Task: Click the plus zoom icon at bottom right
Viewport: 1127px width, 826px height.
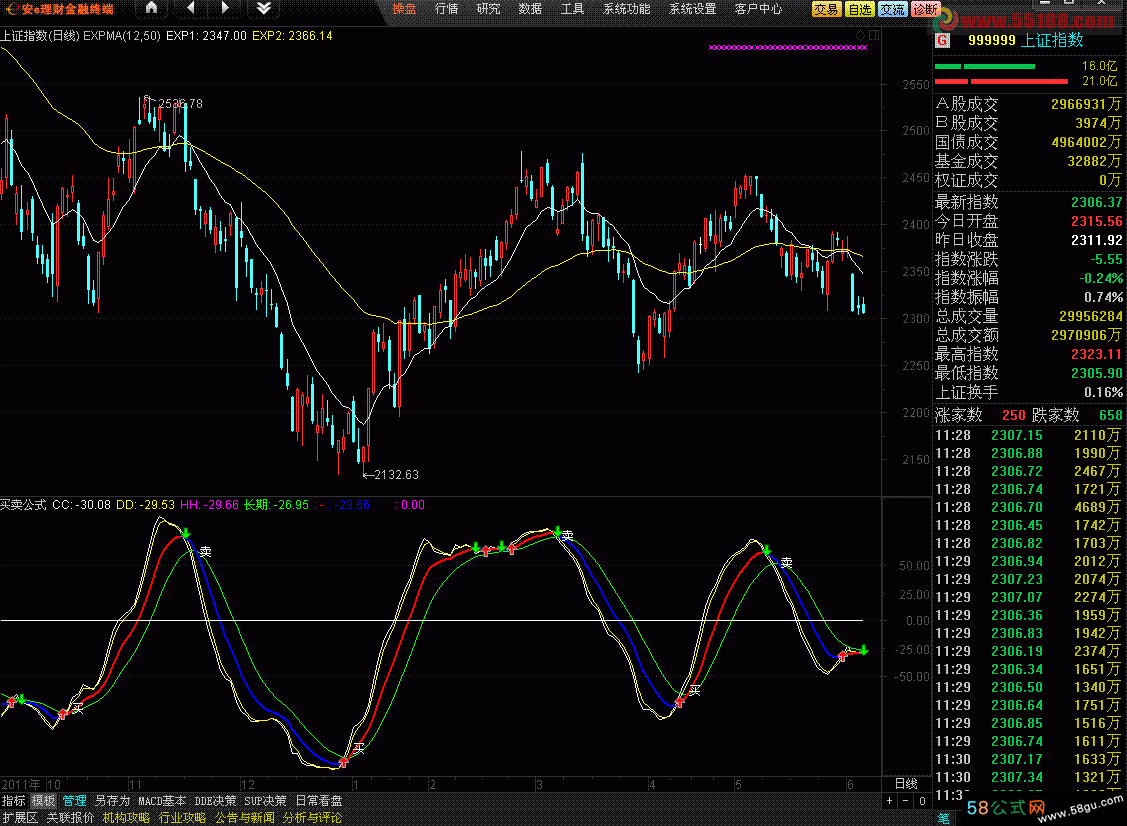Action: (x=890, y=801)
